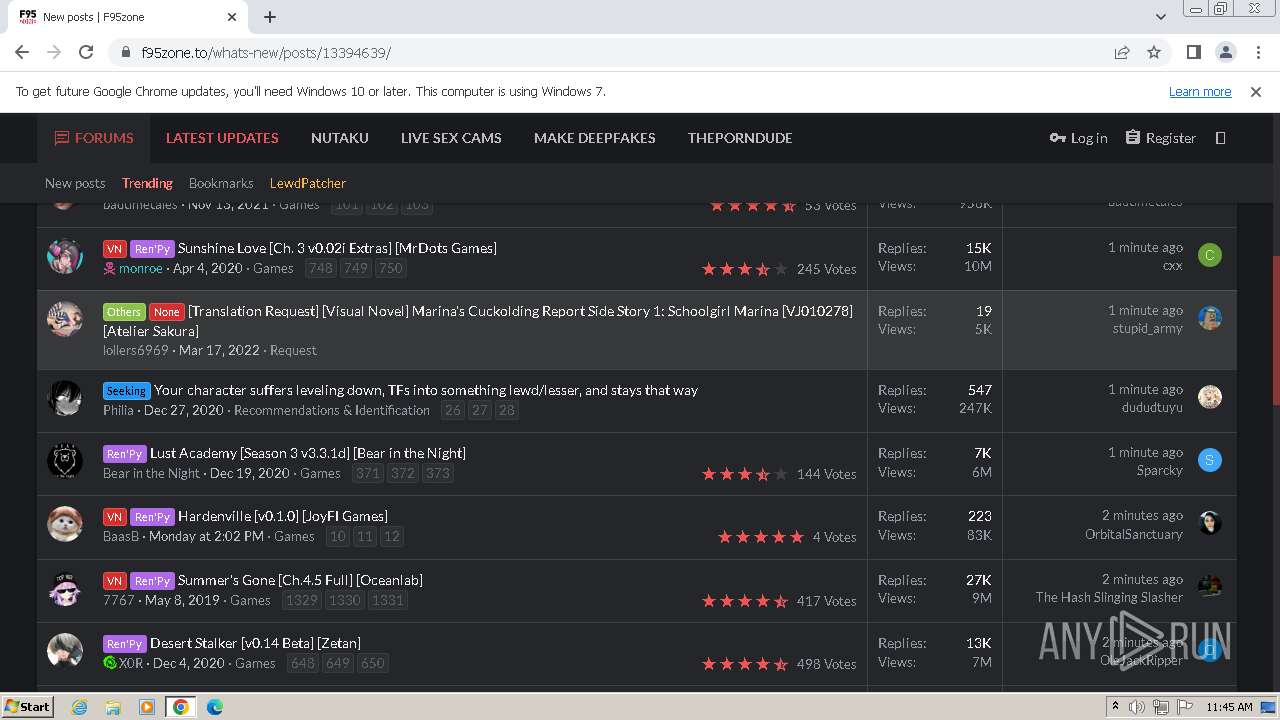Open LewdPatcher sub-navigation link

tap(308, 183)
